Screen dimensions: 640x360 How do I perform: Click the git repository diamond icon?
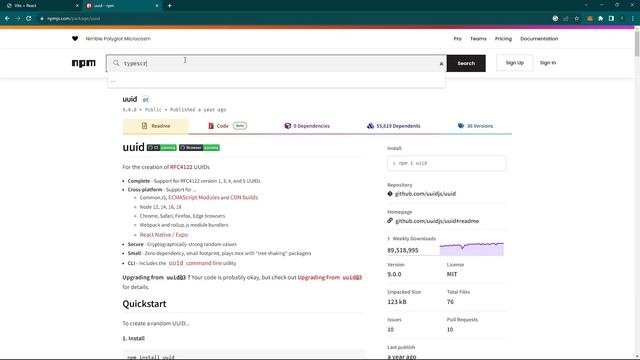coord(390,194)
